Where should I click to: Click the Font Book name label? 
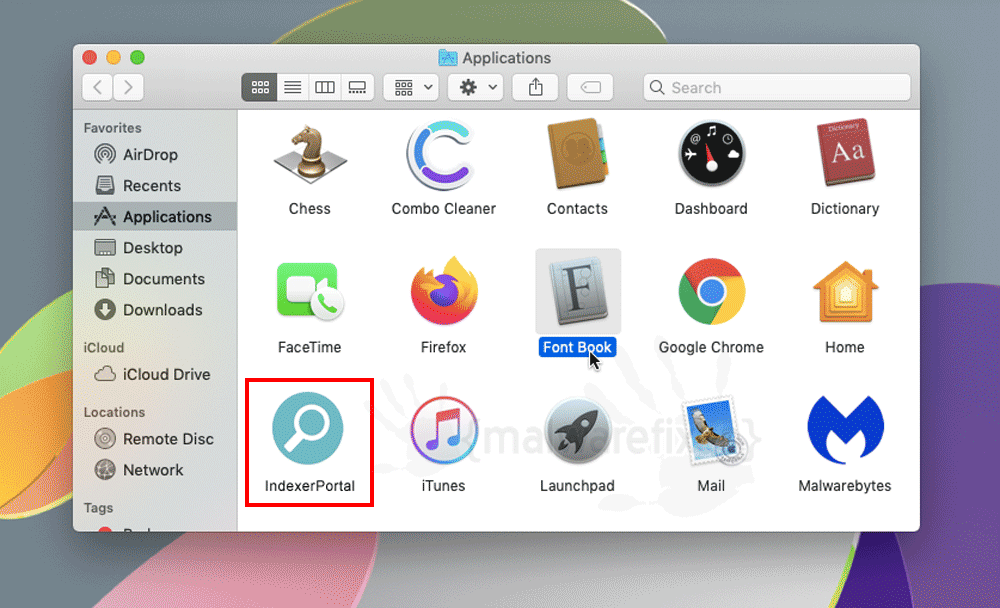(577, 347)
